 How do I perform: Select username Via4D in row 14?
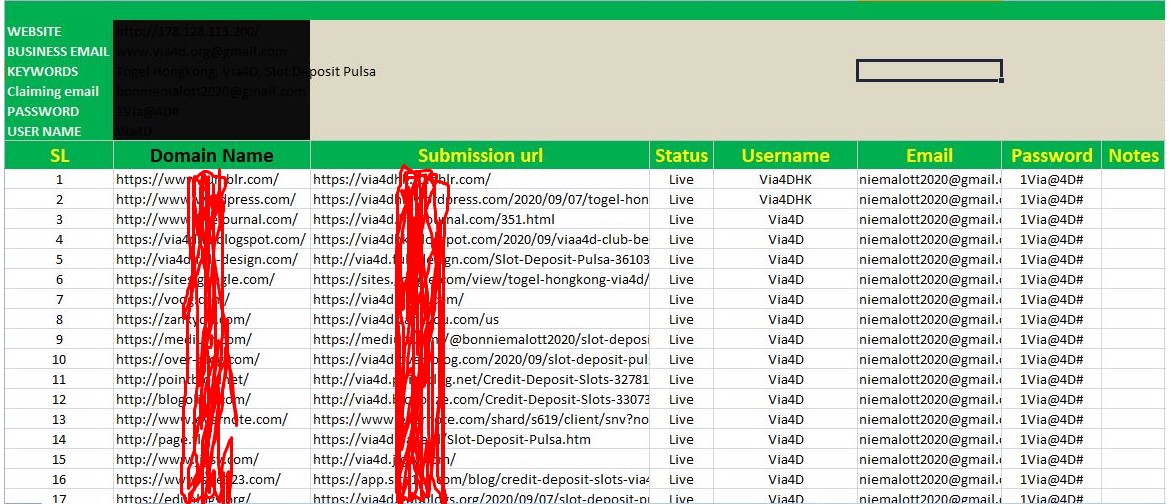coord(785,440)
